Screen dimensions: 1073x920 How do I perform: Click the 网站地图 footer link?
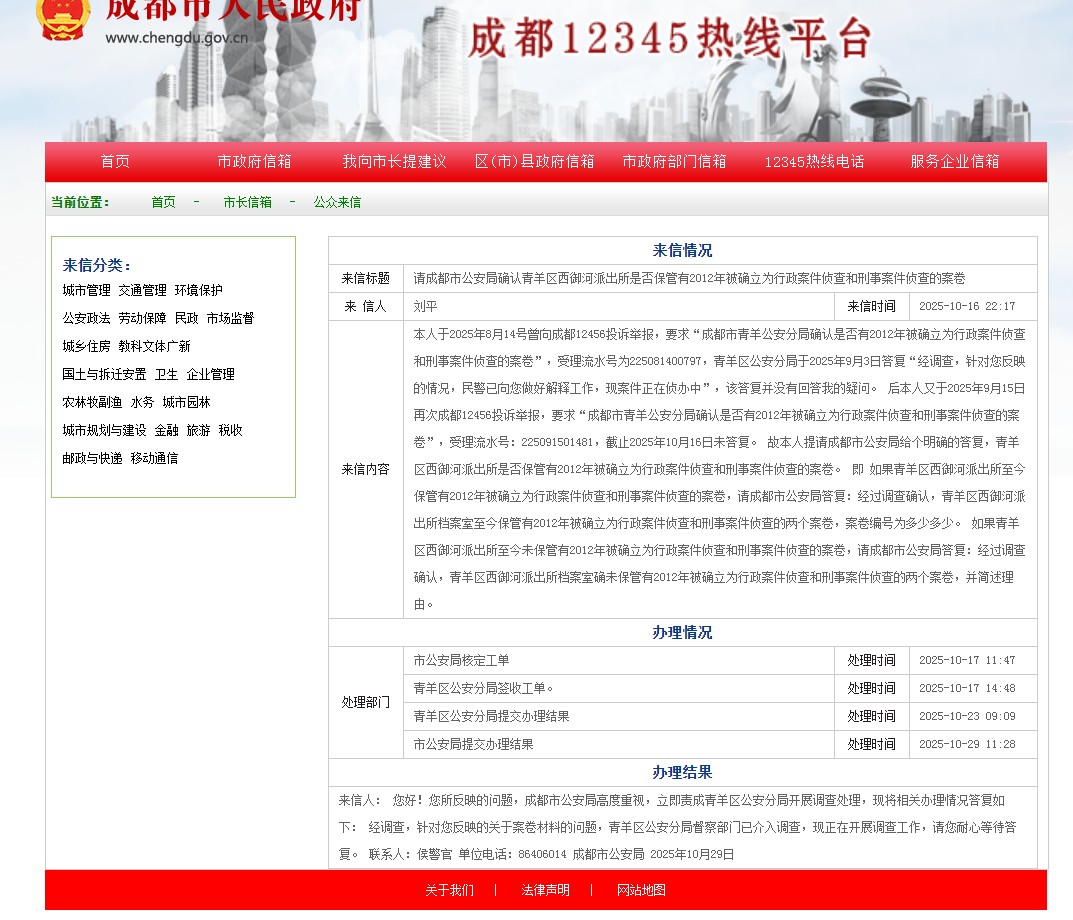(641, 890)
